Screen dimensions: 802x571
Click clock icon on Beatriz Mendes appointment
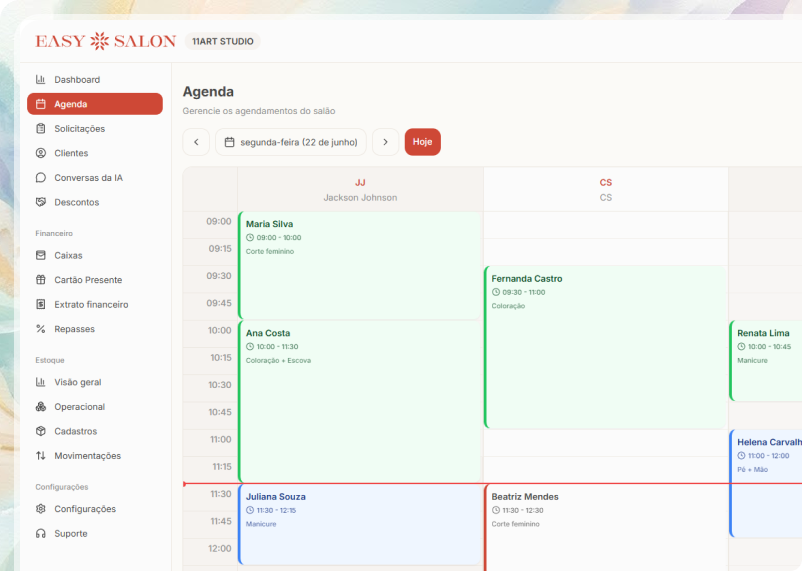click(x=496, y=510)
